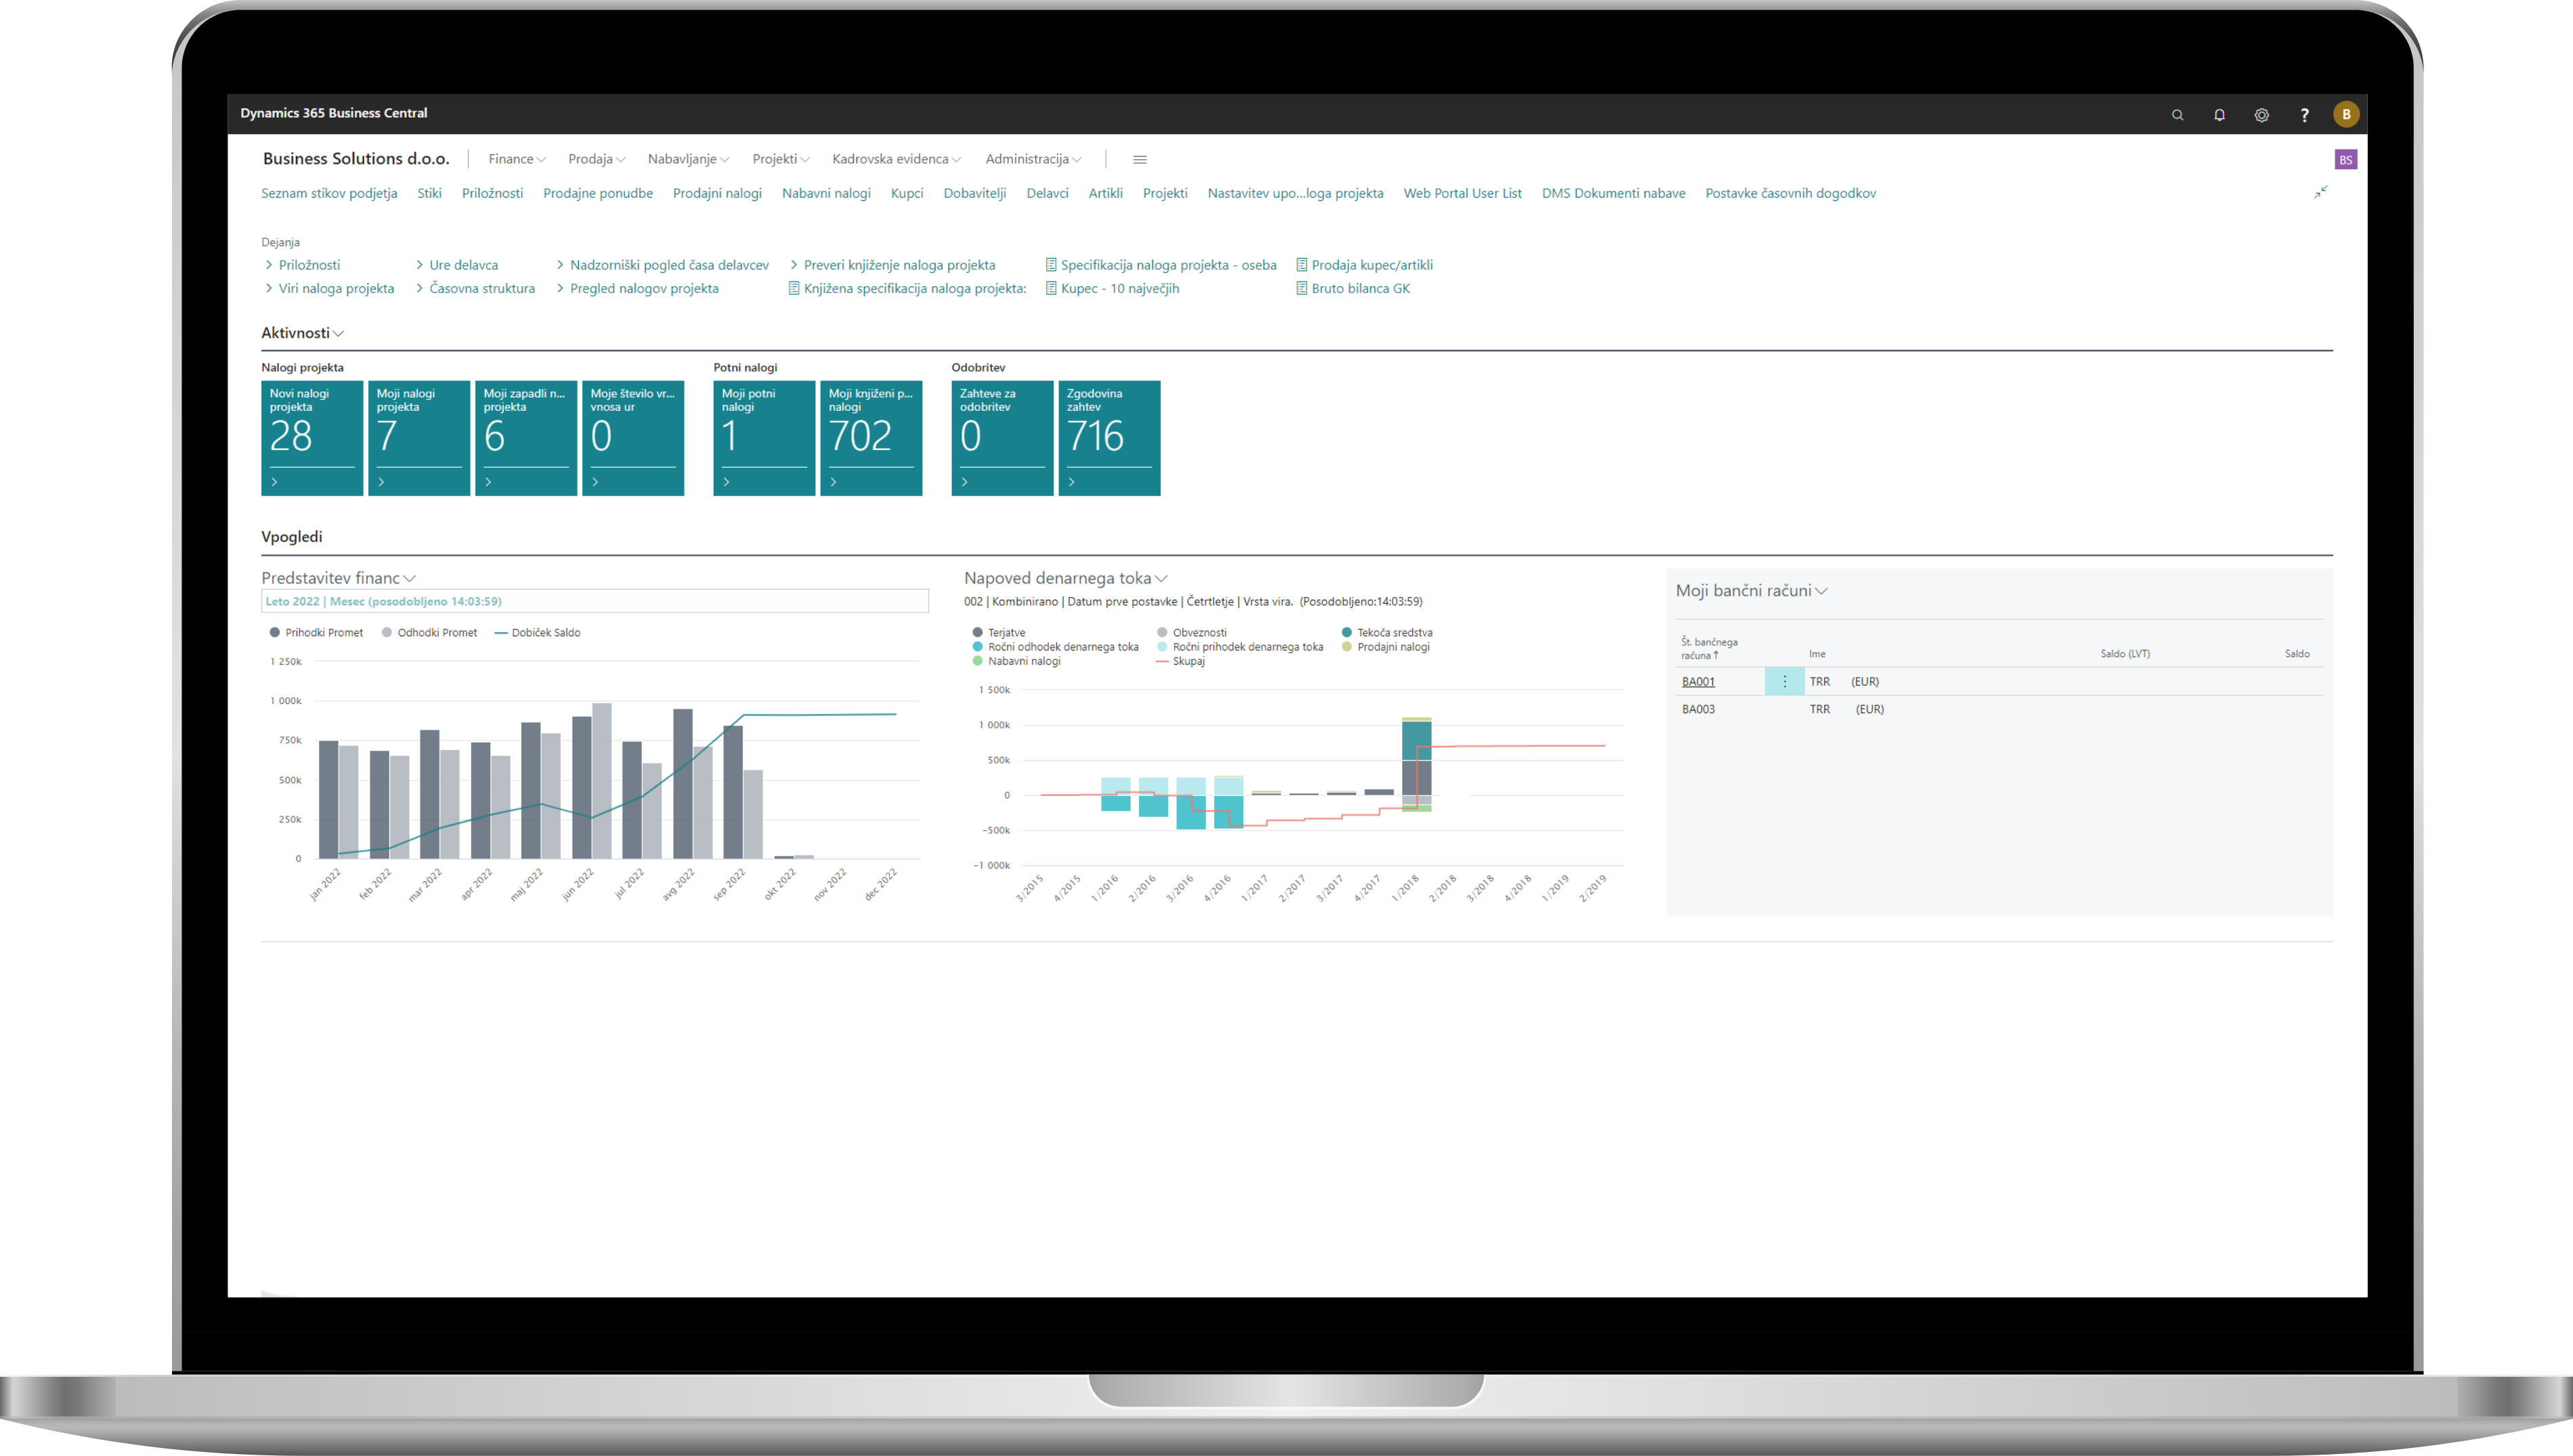
Task: Expand the Nabavljanje menu
Action: click(688, 159)
